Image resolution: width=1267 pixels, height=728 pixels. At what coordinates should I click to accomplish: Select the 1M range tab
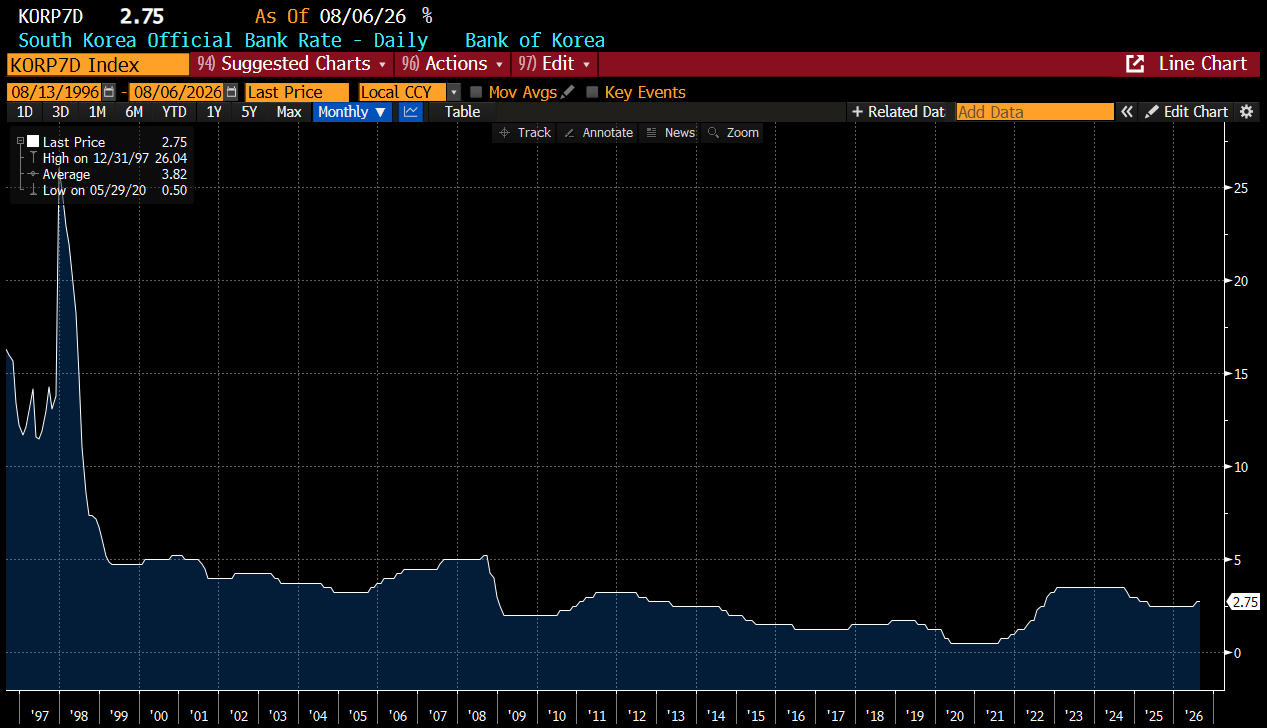pos(97,112)
